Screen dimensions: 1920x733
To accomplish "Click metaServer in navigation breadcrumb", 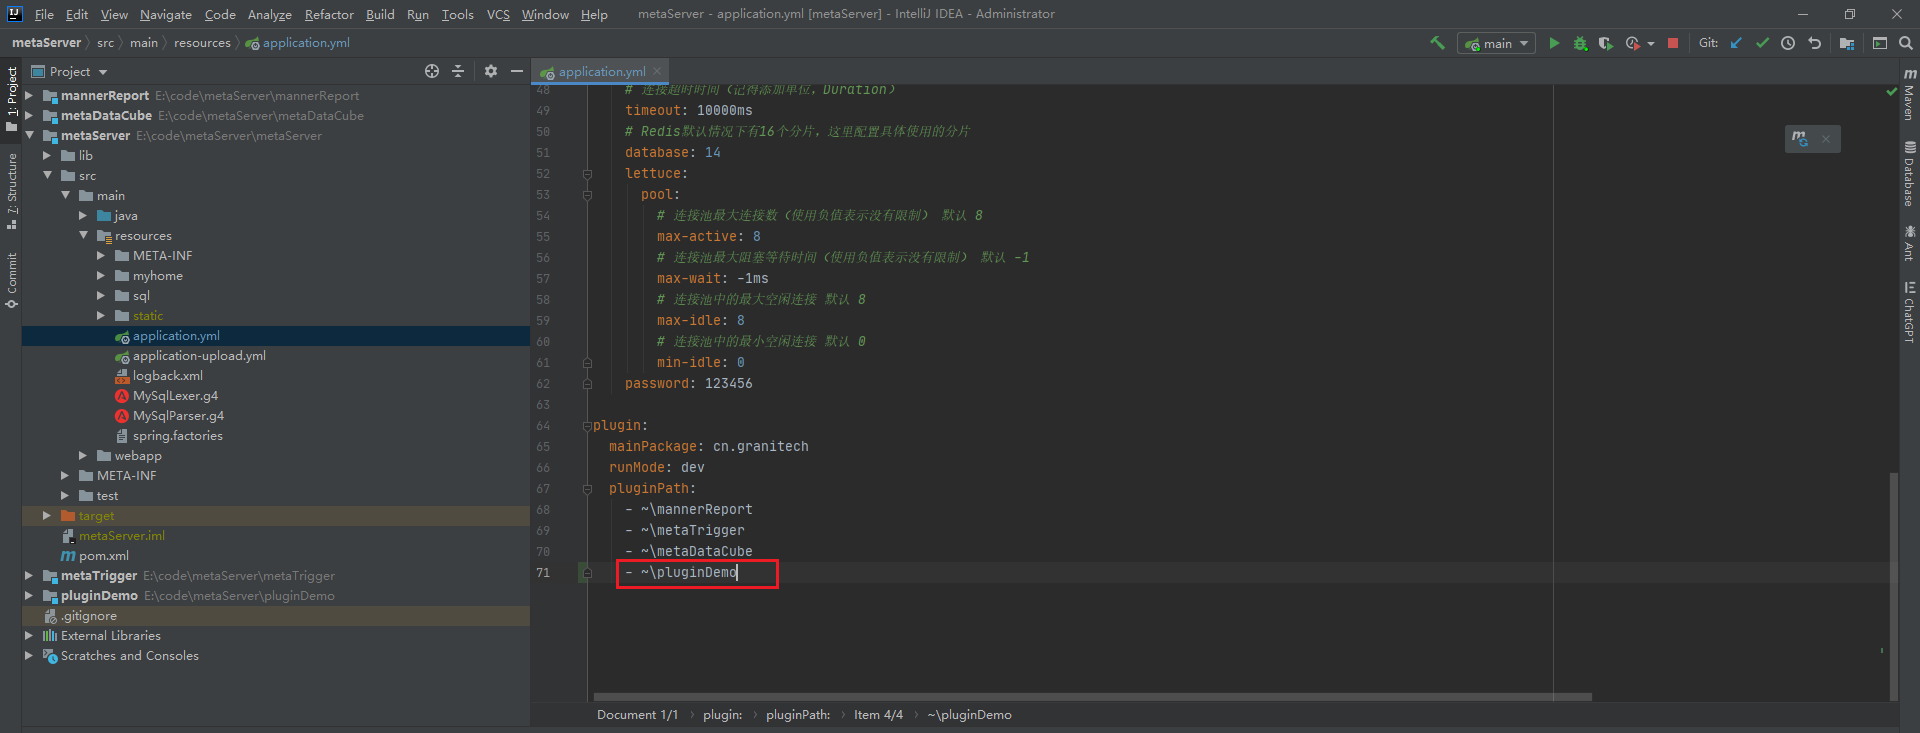I will point(46,43).
